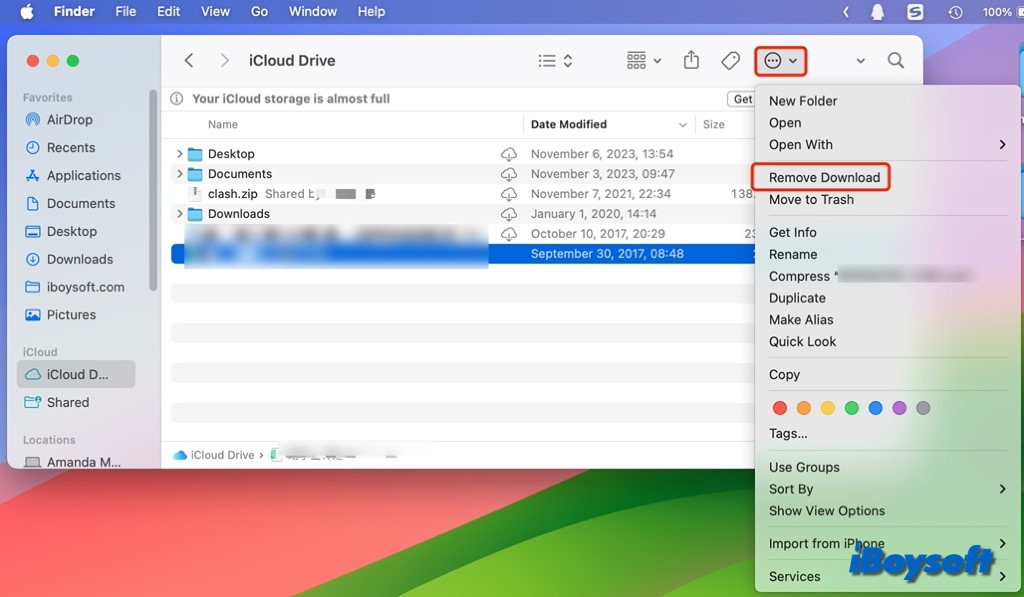Viewport: 1024px width, 597px height.
Task: Expand the Documents folder disclosure triangle
Action: coord(180,174)
